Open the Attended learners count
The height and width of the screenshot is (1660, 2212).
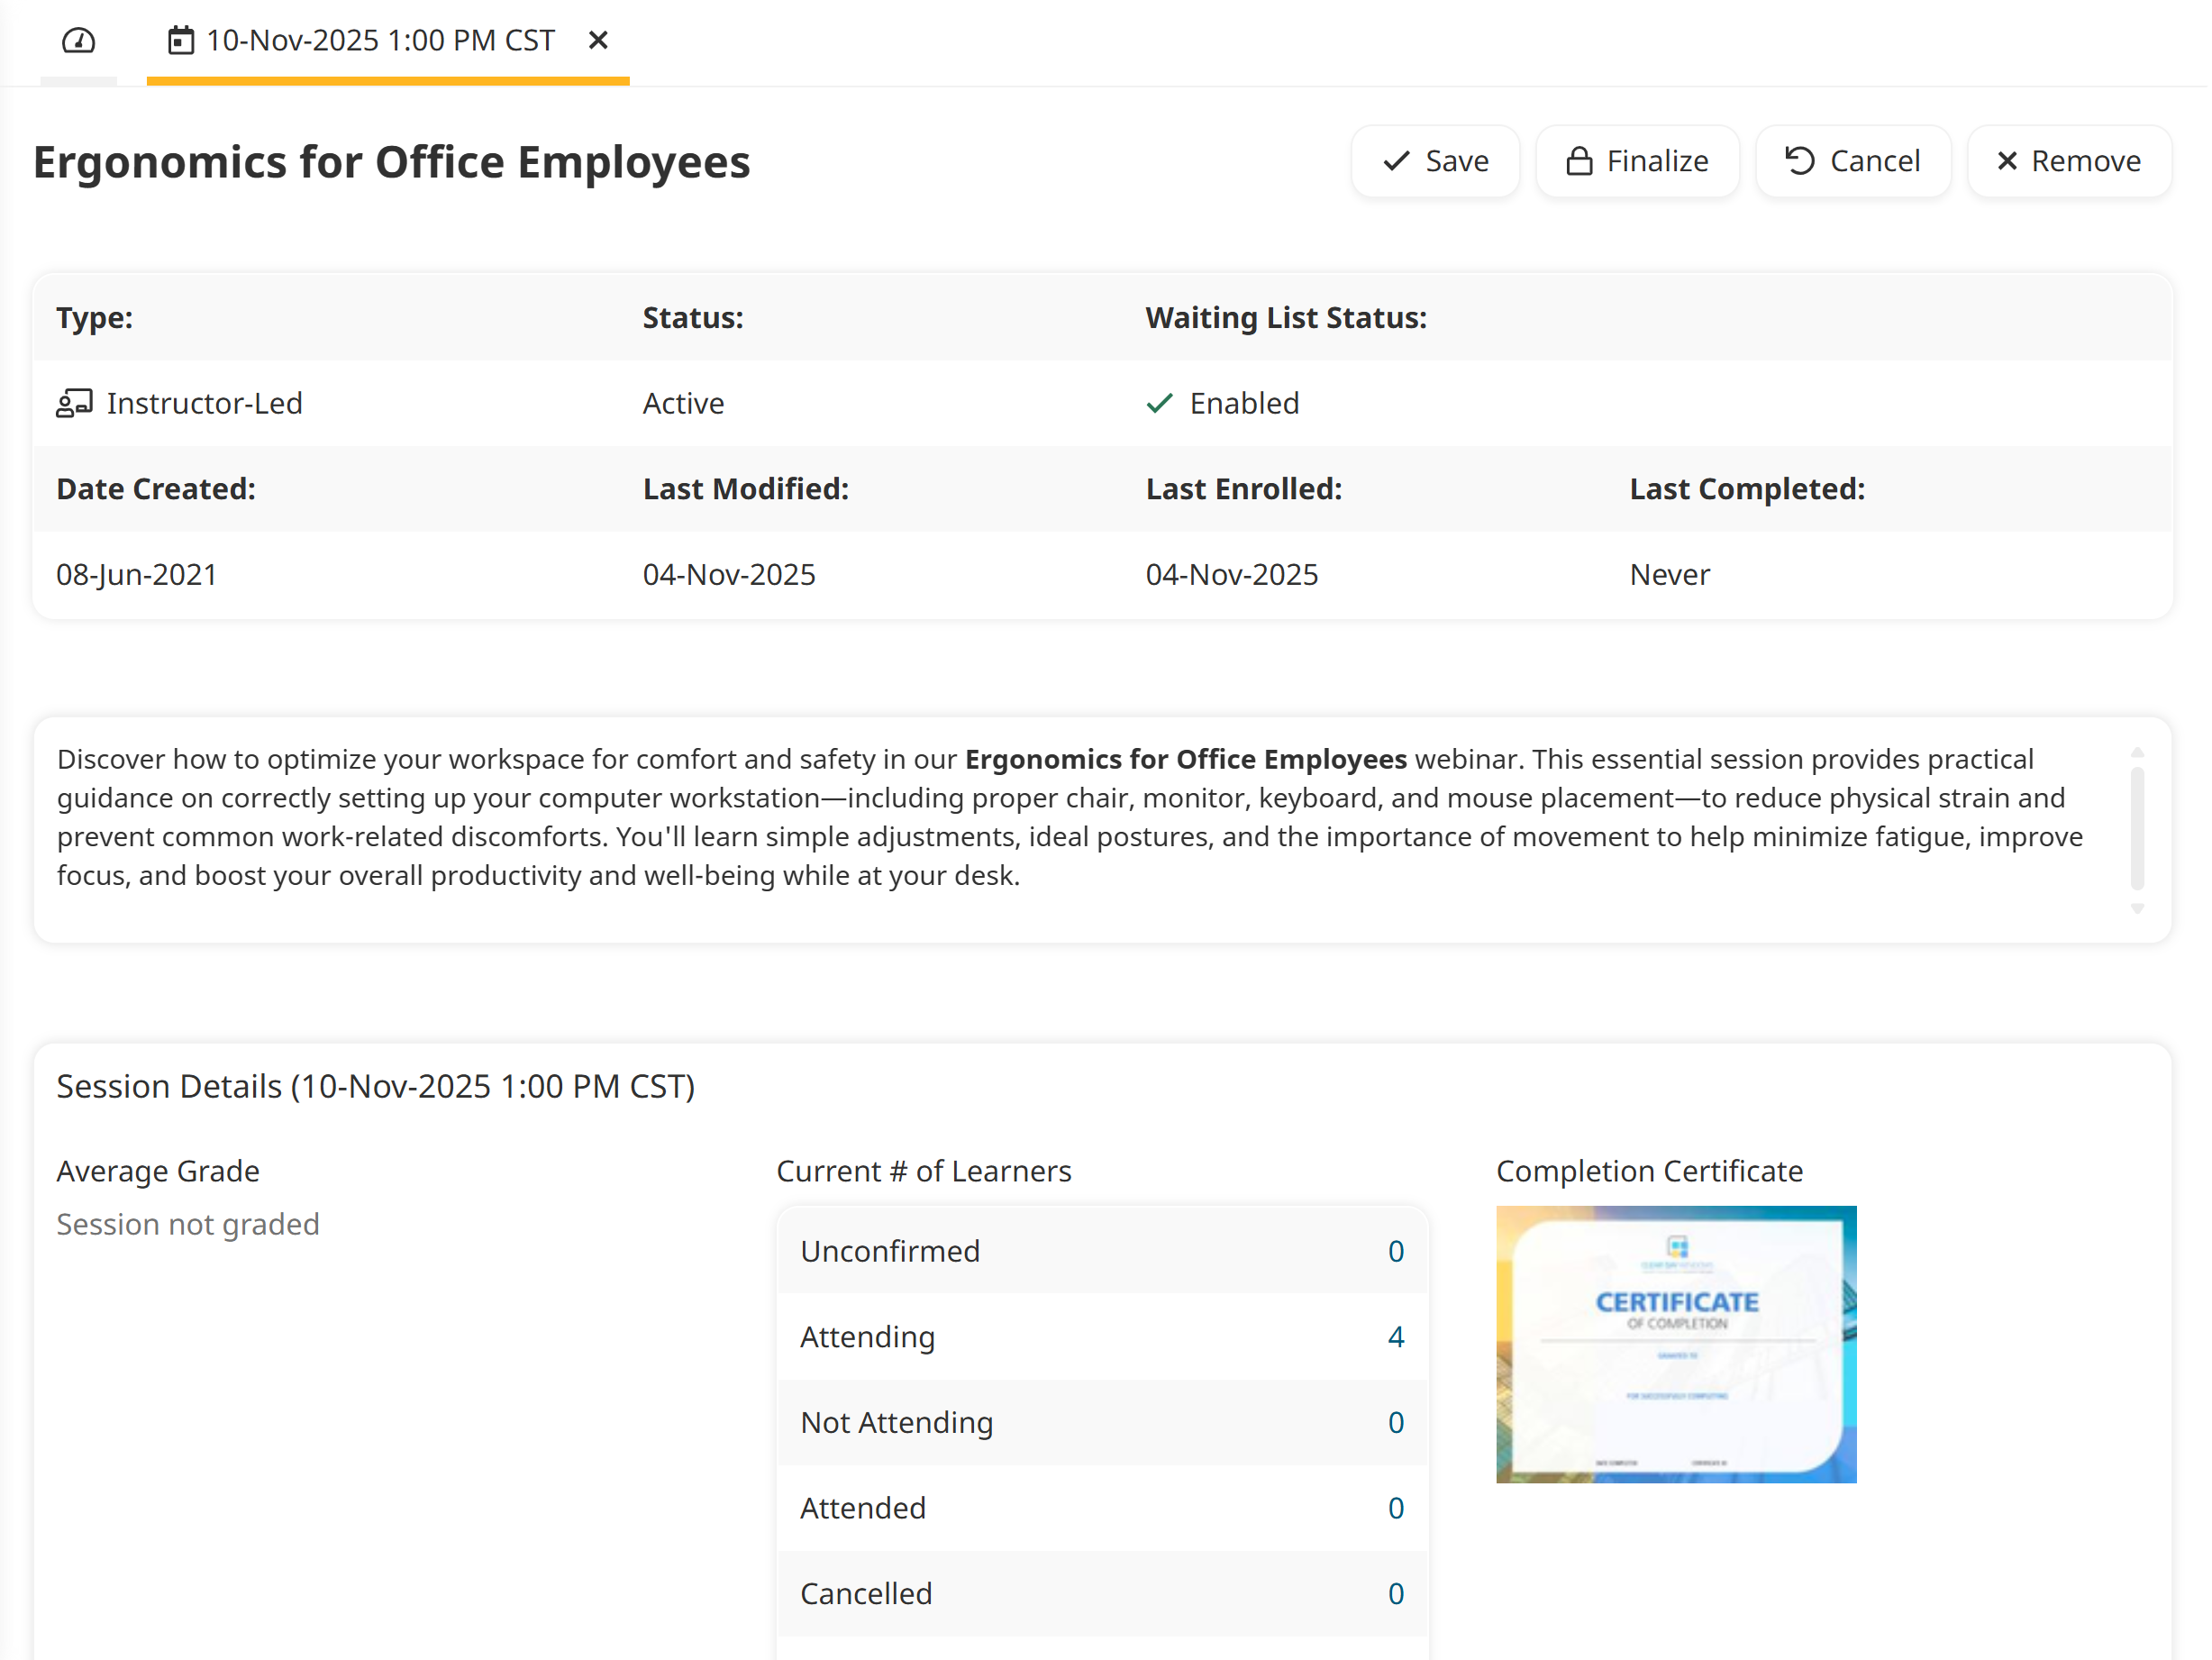(x=1395, y=1508)
